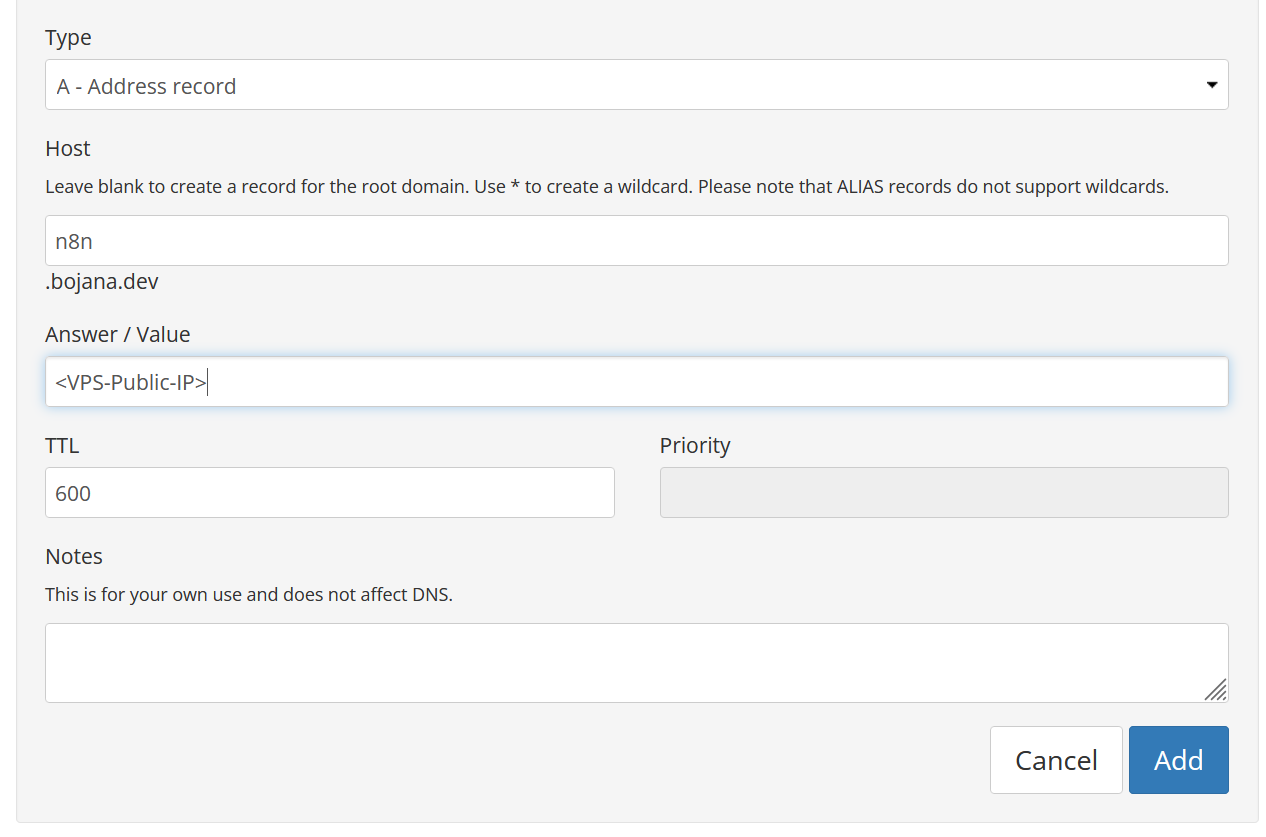Click the Notes textarea resize handle
The image size is (1266, 837).
coord(1216,690)
